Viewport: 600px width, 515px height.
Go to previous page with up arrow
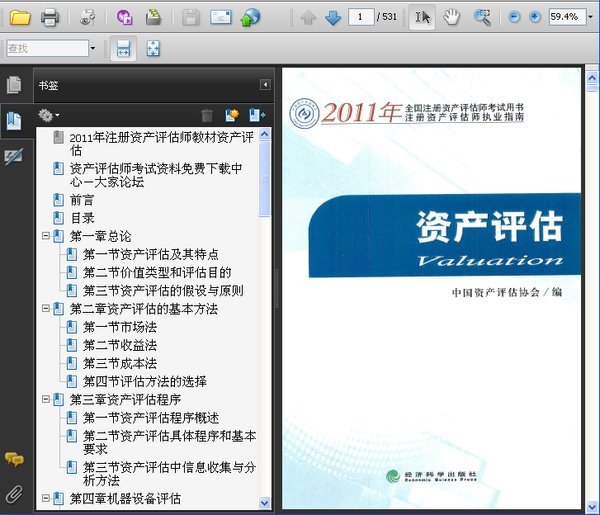(x=308, y=17)
